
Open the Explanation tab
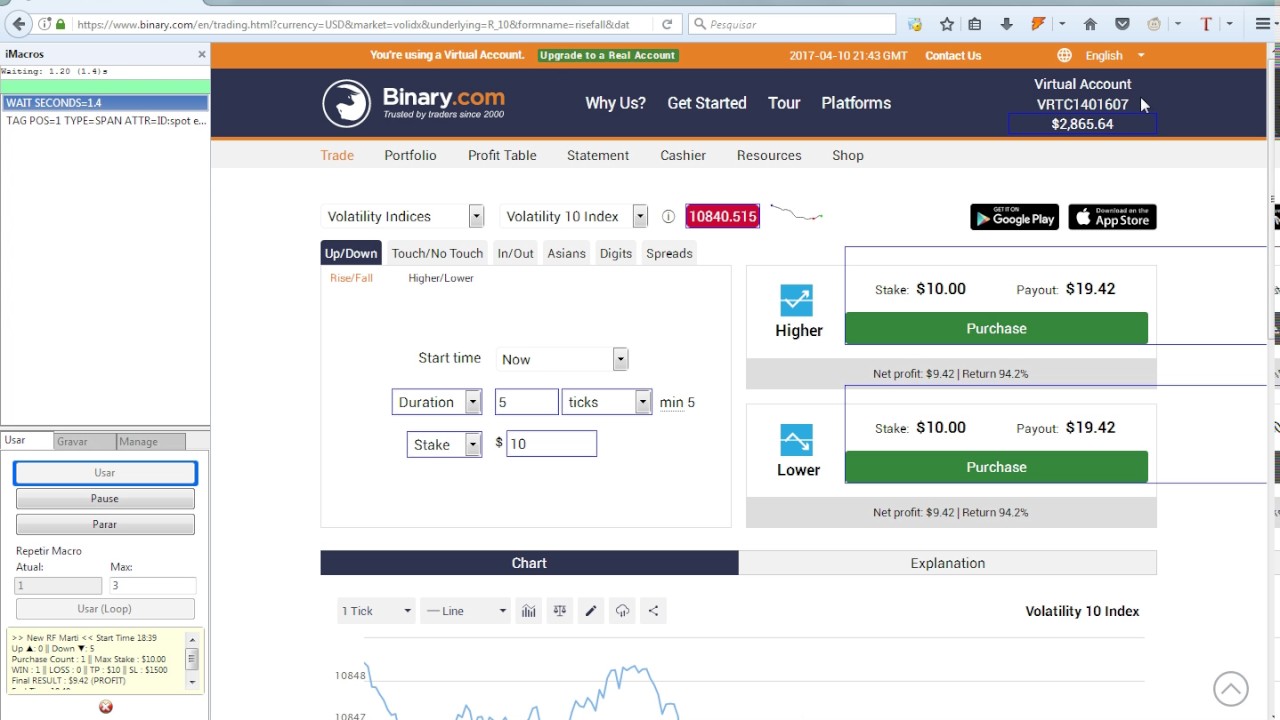948,563
